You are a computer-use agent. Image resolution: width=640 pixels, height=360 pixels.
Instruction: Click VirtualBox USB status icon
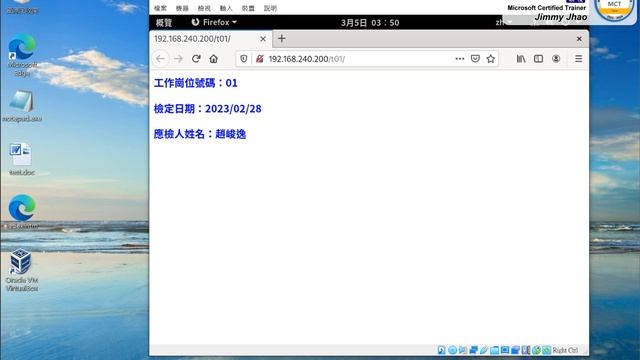click(484, 350)
